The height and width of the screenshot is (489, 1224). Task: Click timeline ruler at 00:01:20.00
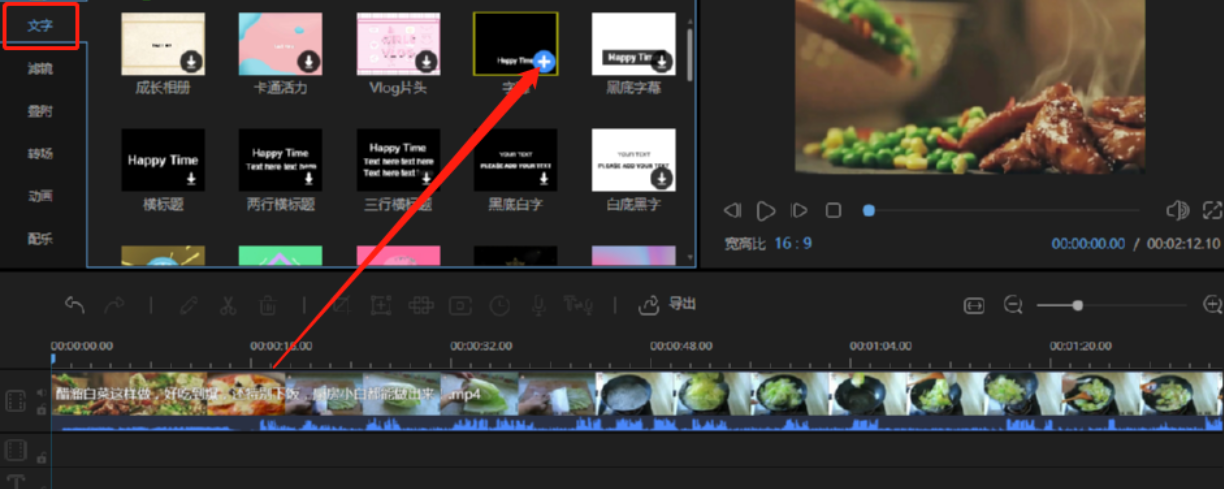pos(1081,346)
